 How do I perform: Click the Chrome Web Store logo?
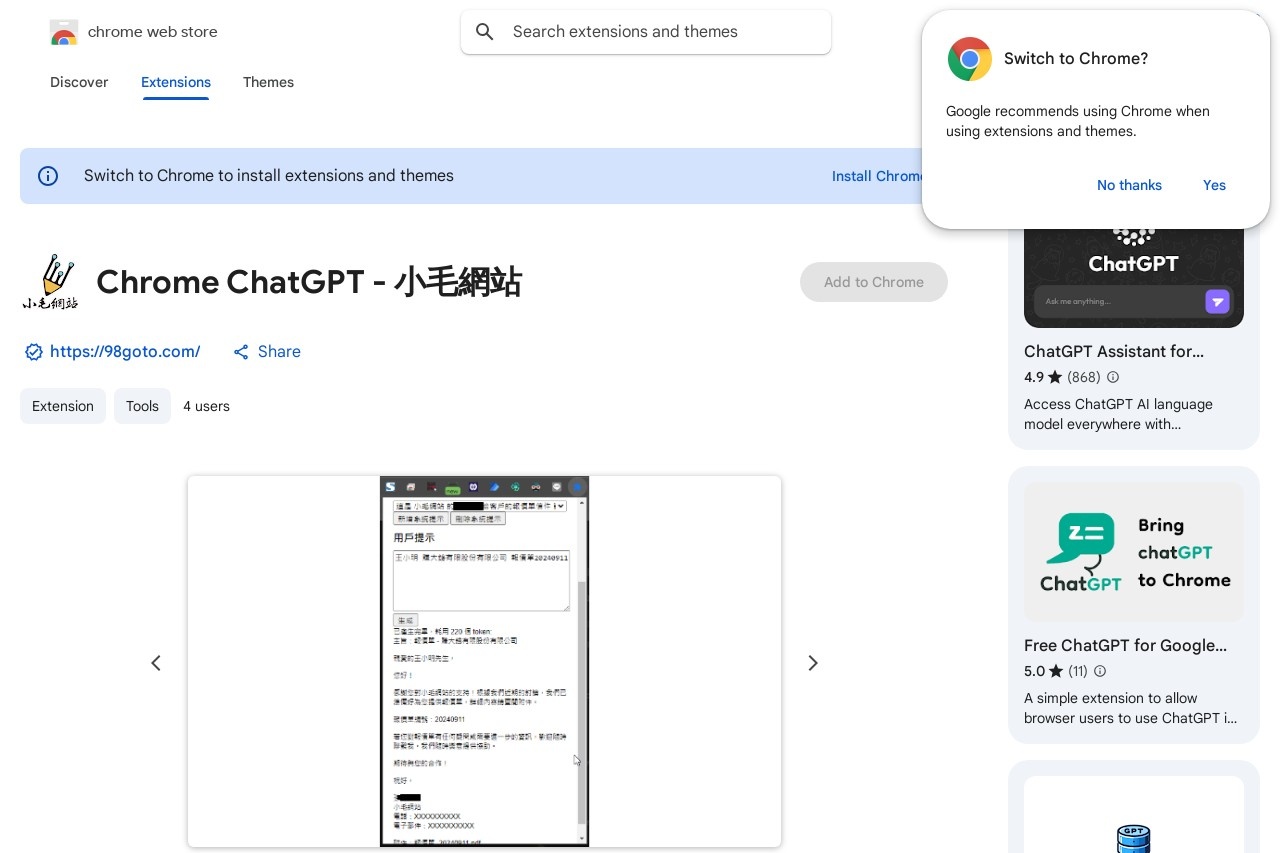coord(64,32)
